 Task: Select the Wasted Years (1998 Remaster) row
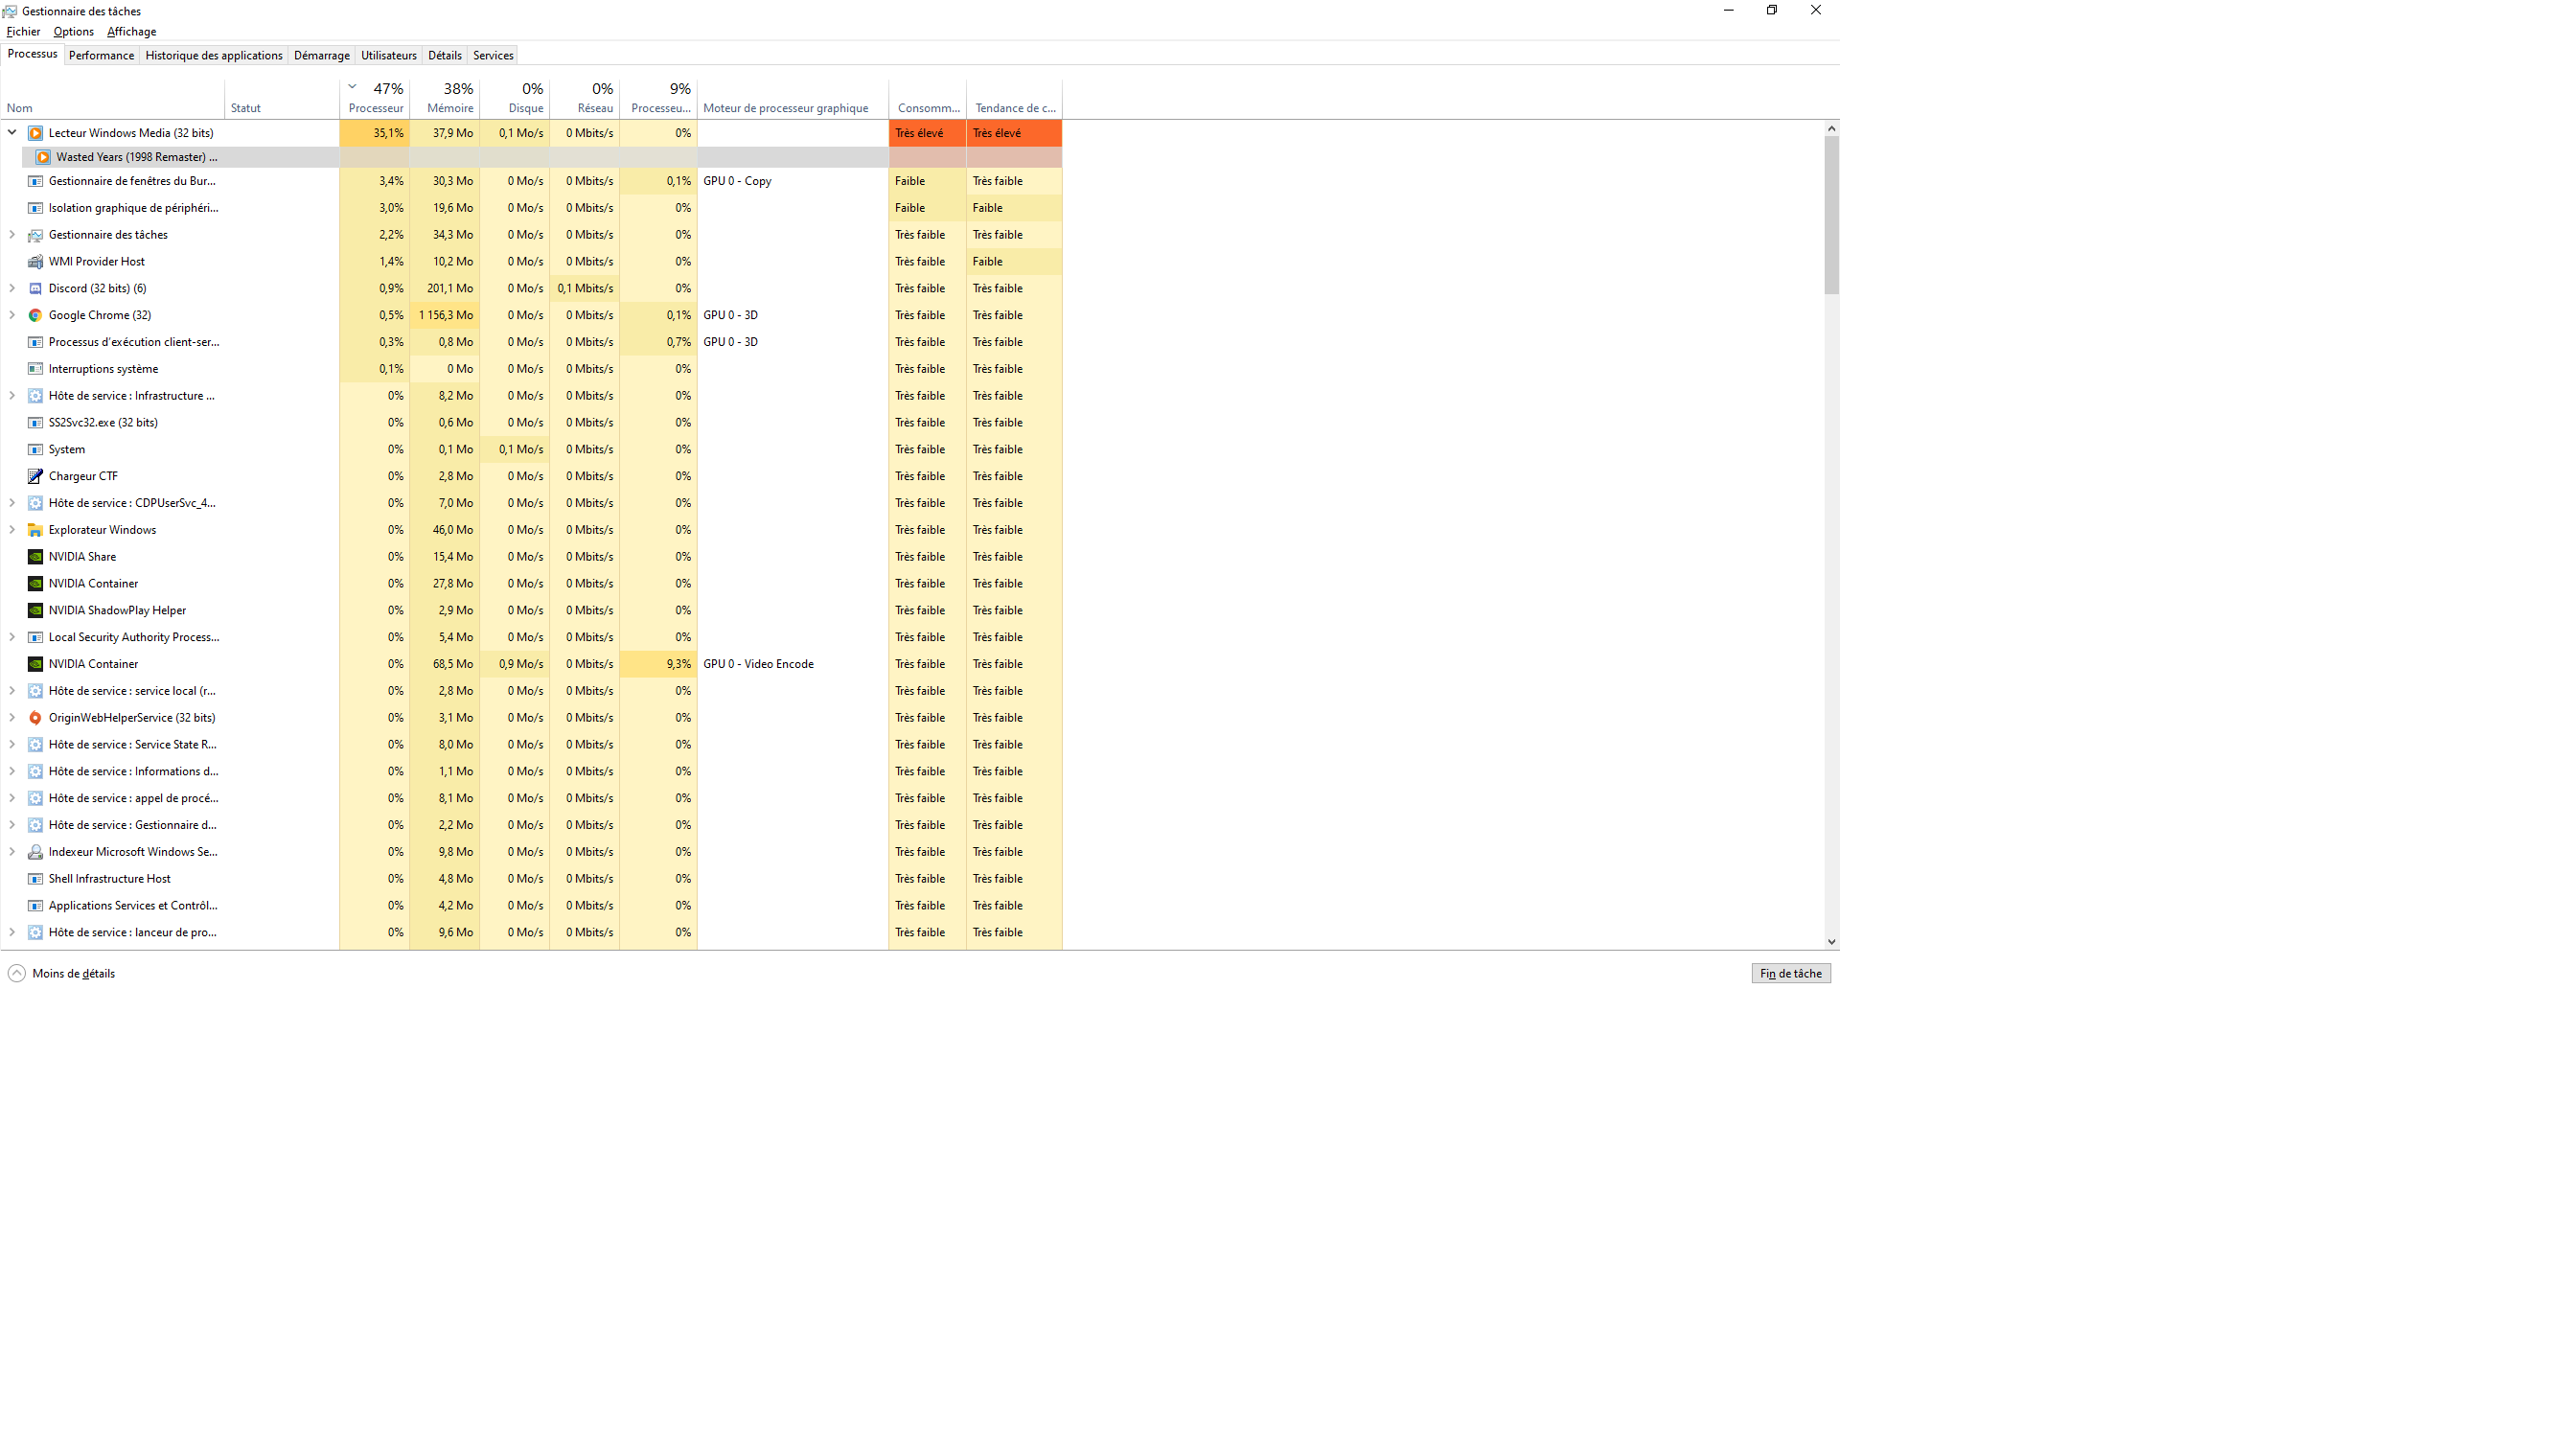(136, 157)
